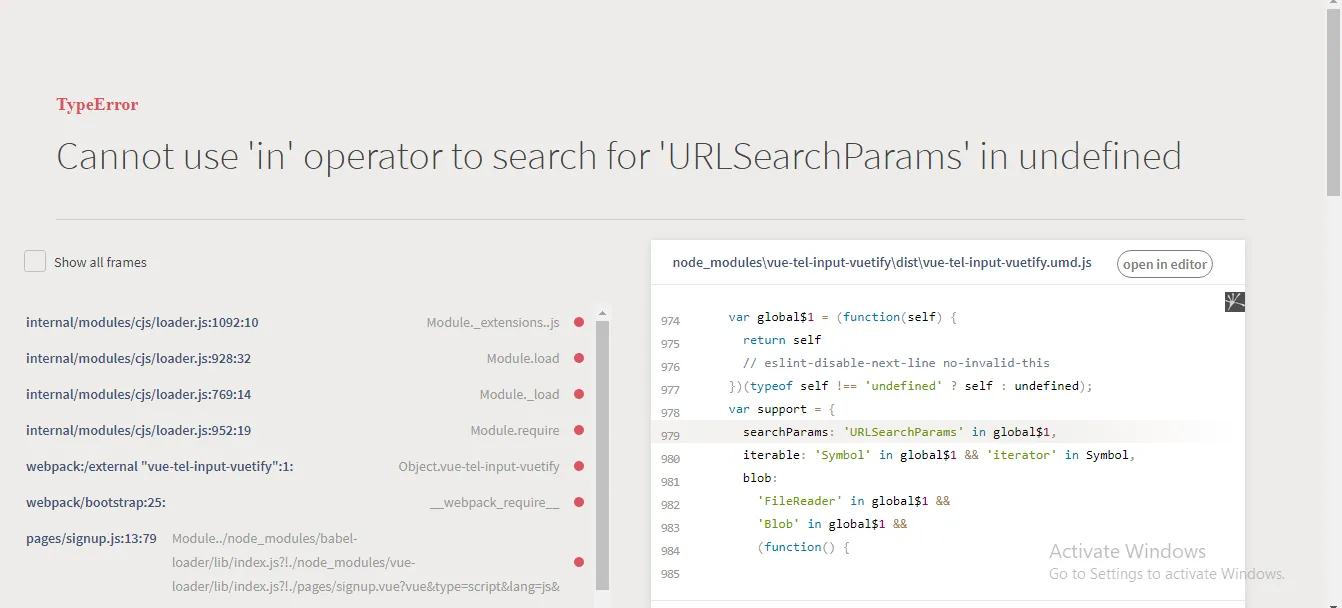Click the red dot beside Module.require

pos(579,430)
